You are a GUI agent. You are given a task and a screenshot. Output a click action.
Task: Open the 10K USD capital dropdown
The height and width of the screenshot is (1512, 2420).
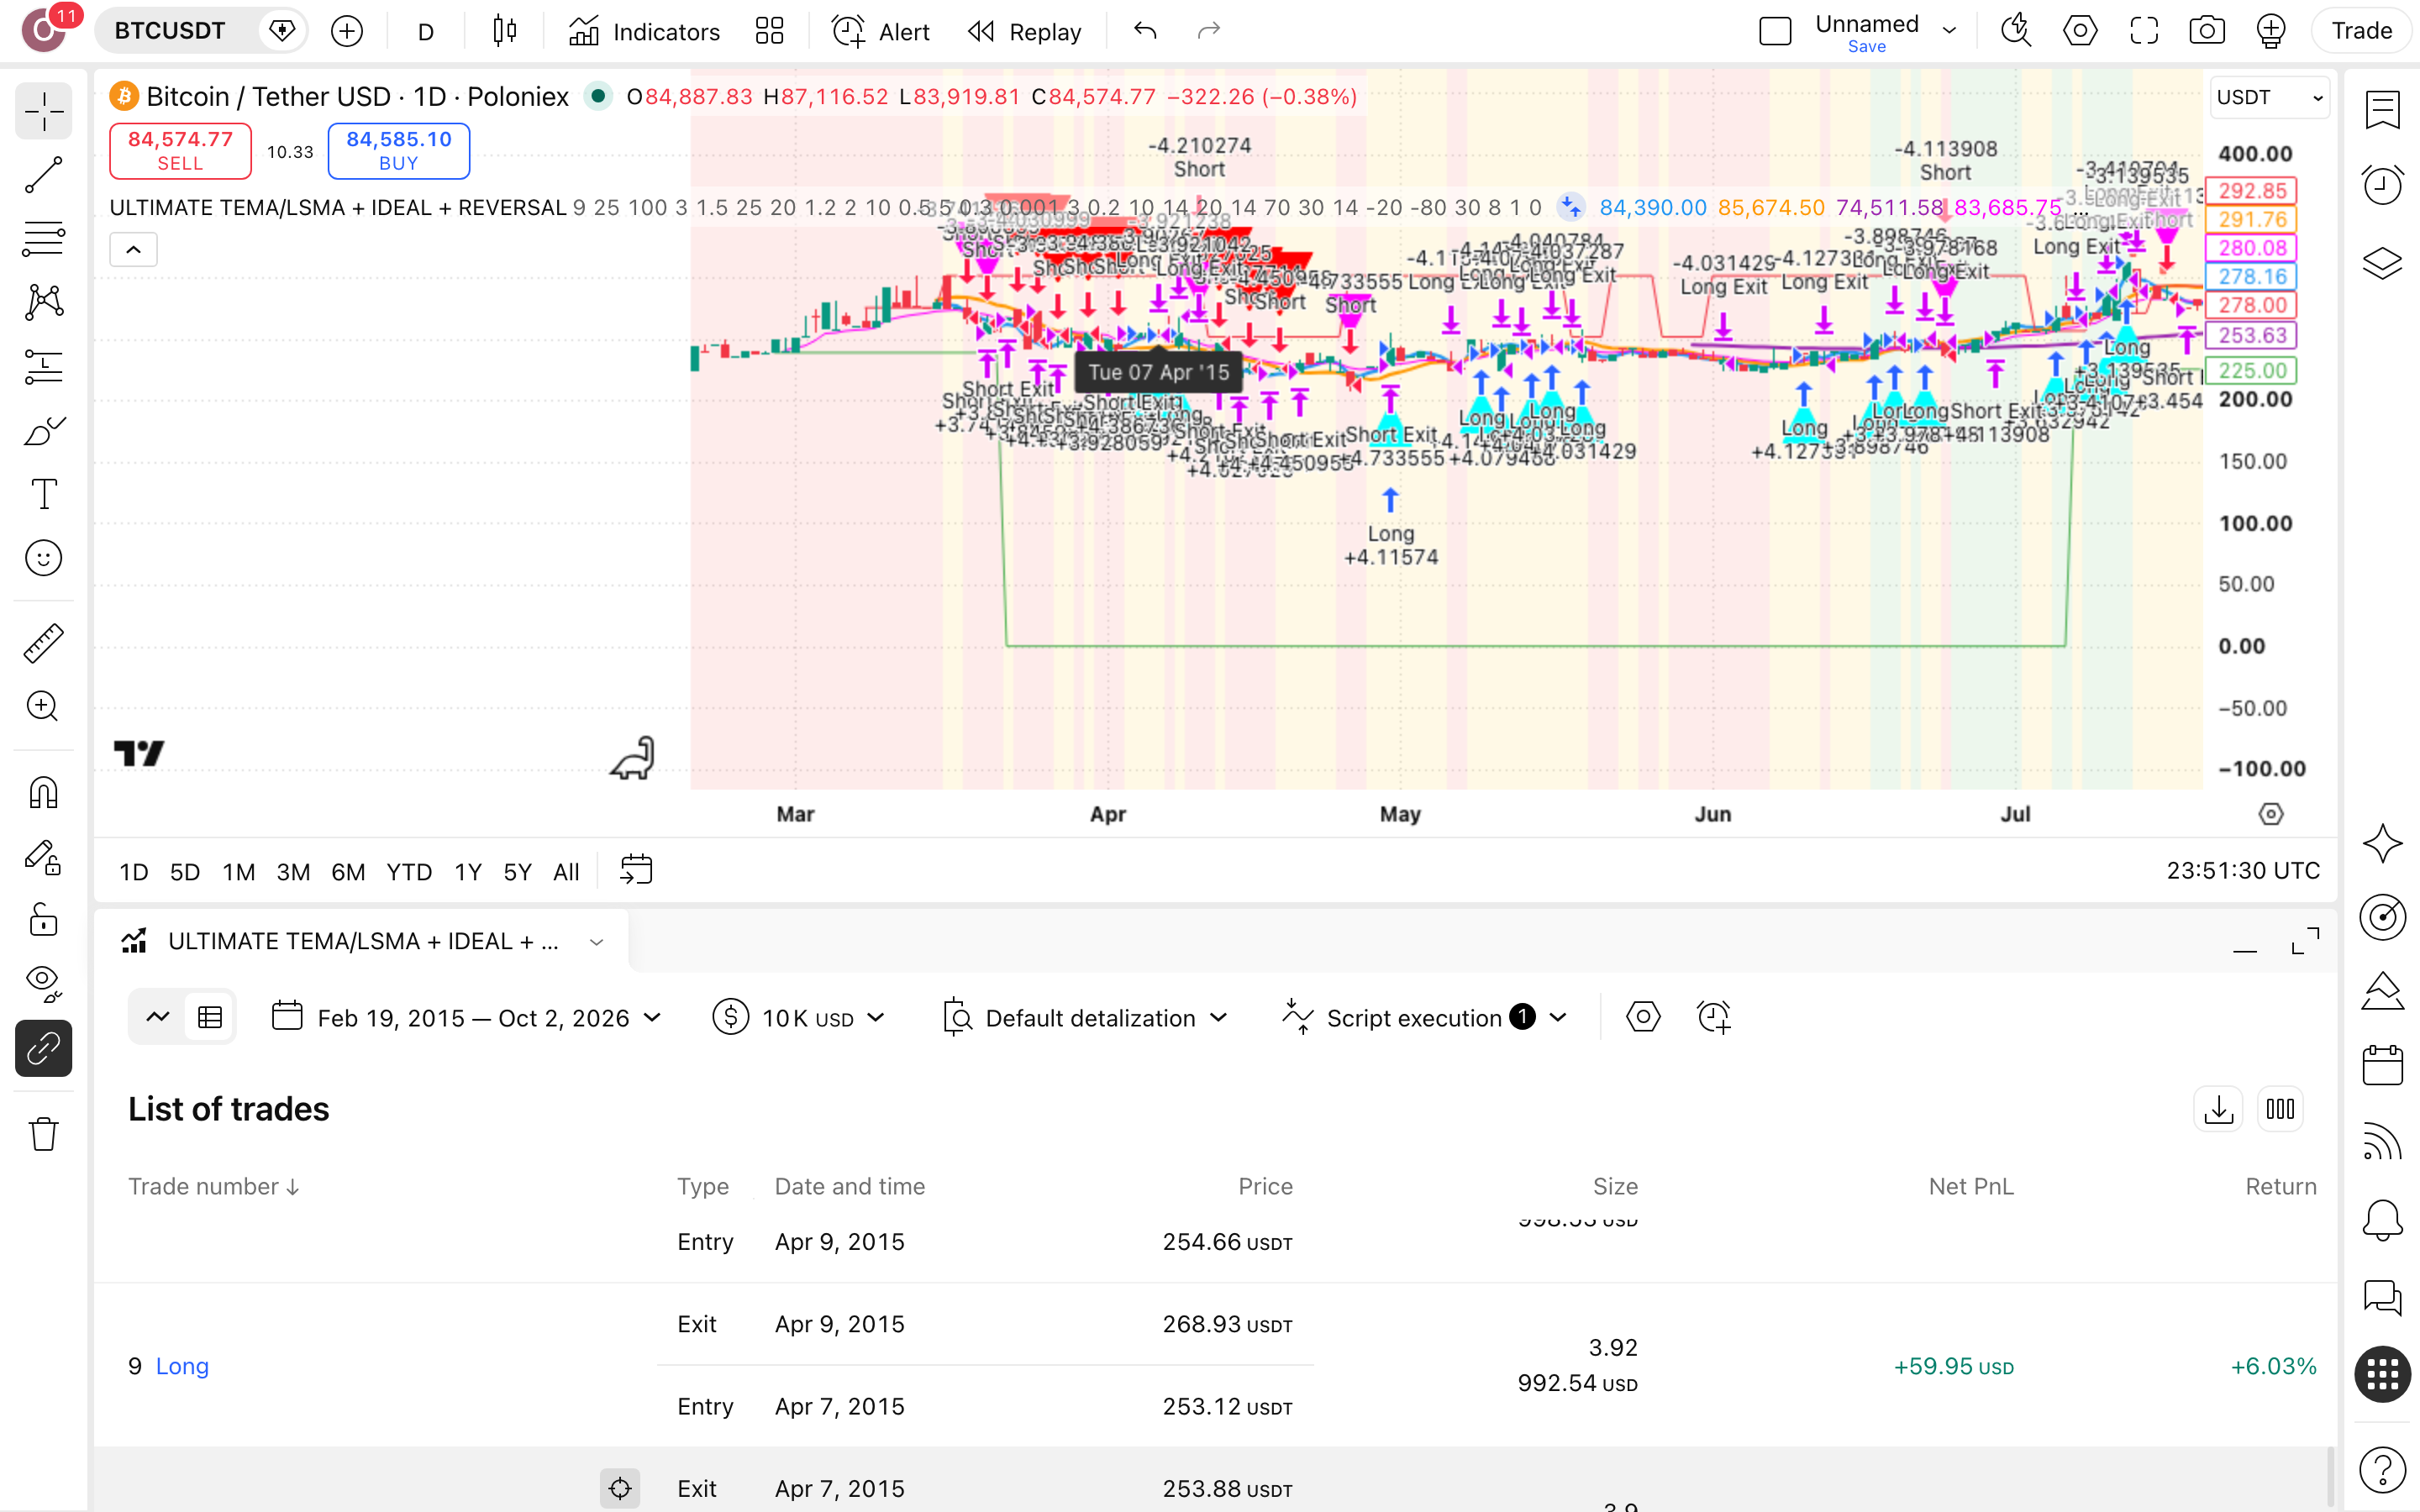point(799,1018)
